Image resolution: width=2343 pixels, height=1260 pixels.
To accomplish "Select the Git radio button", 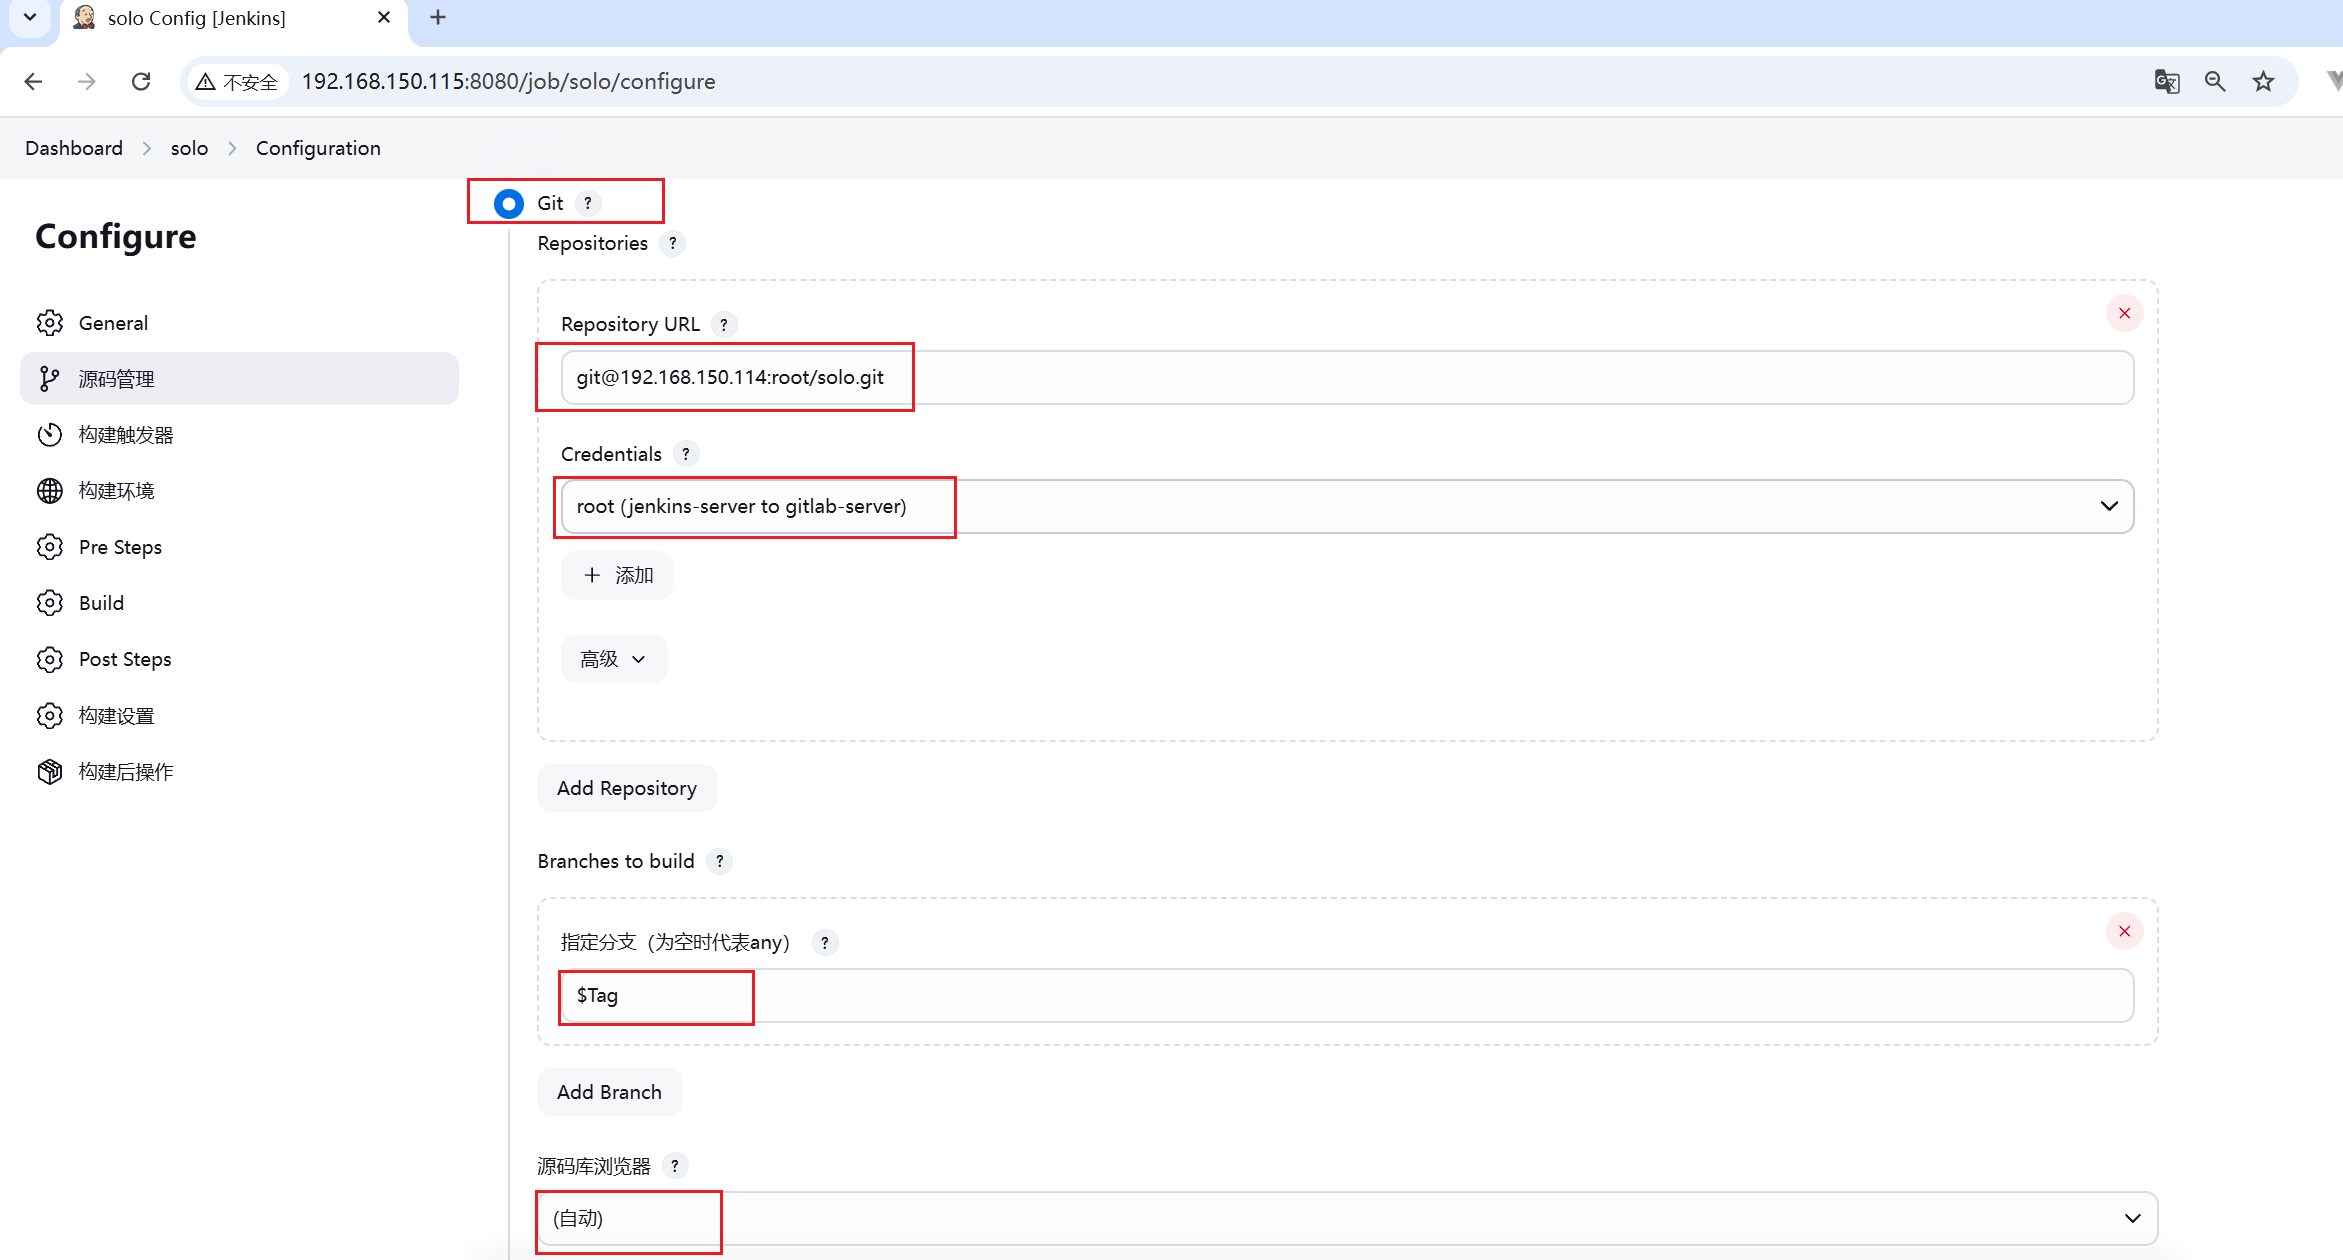I will coord(509,204).
